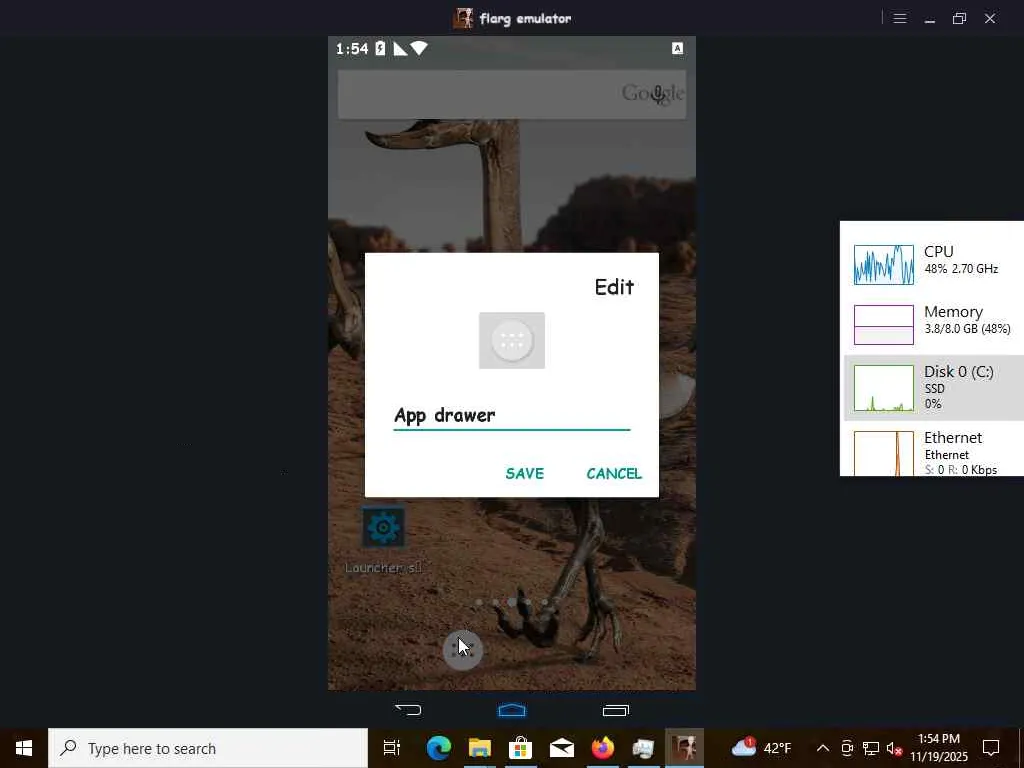The image size is (1024, 768).
Task: Tap the battery charging status icon
Action: tap(380, 48)
